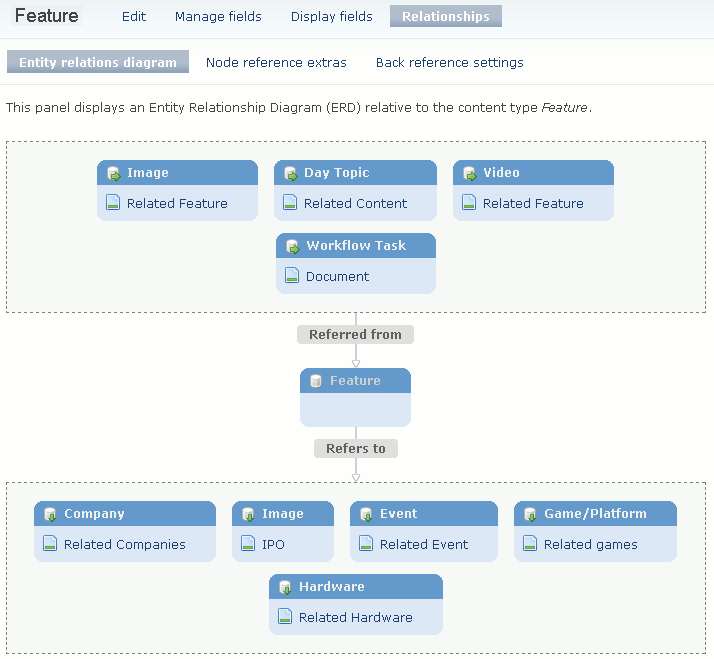Viewport: 714px width, 659px height.
Task: Click the Related Content field text
Action: click(355, 203)
